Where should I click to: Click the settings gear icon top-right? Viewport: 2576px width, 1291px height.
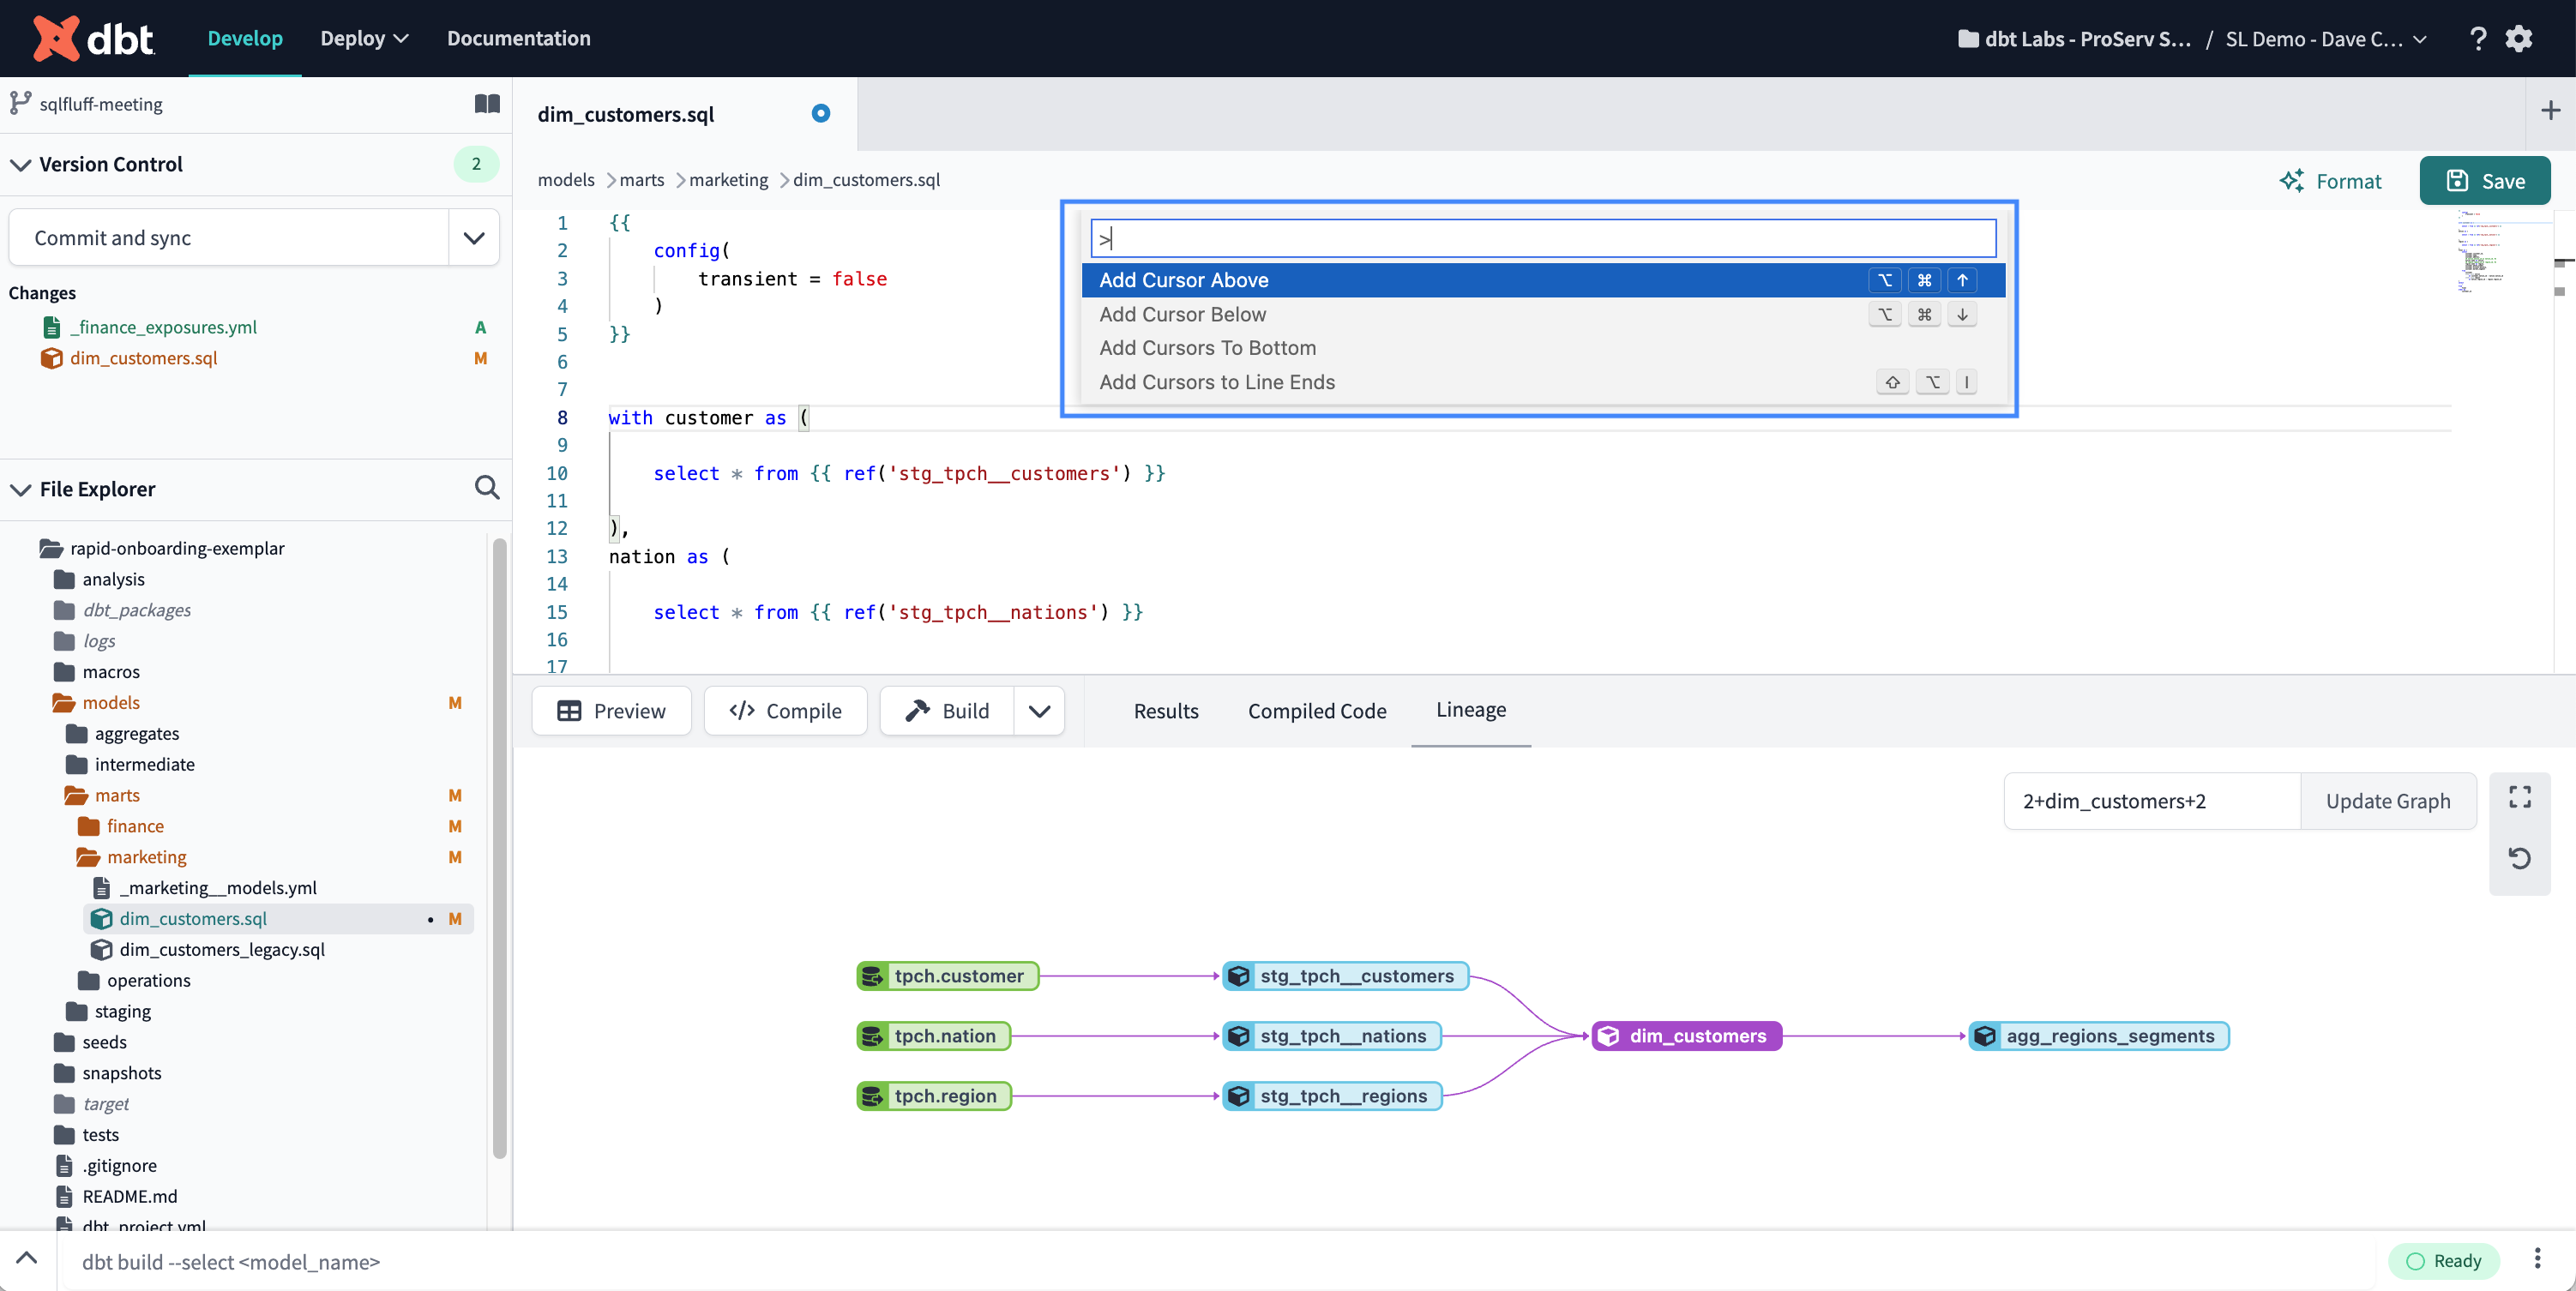point(2522,38)
